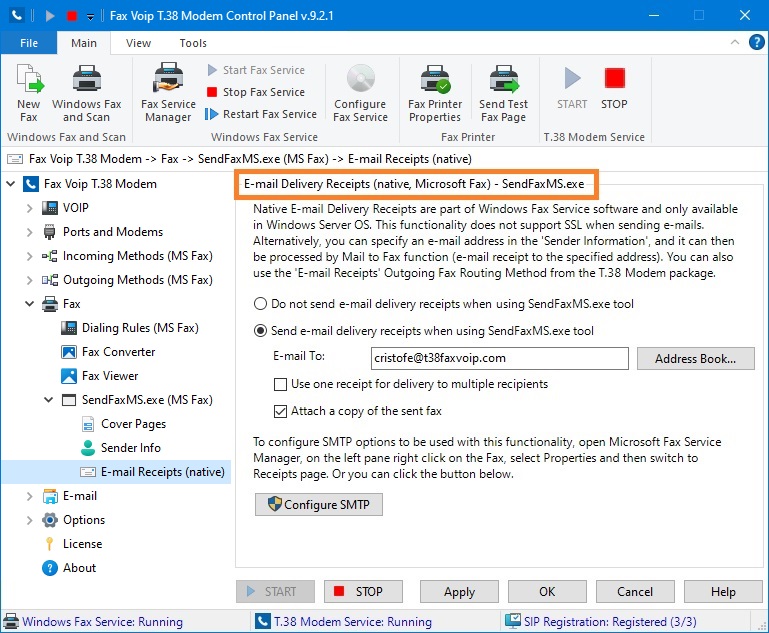Enable one receipt for multiple recipients

point(280,384)
